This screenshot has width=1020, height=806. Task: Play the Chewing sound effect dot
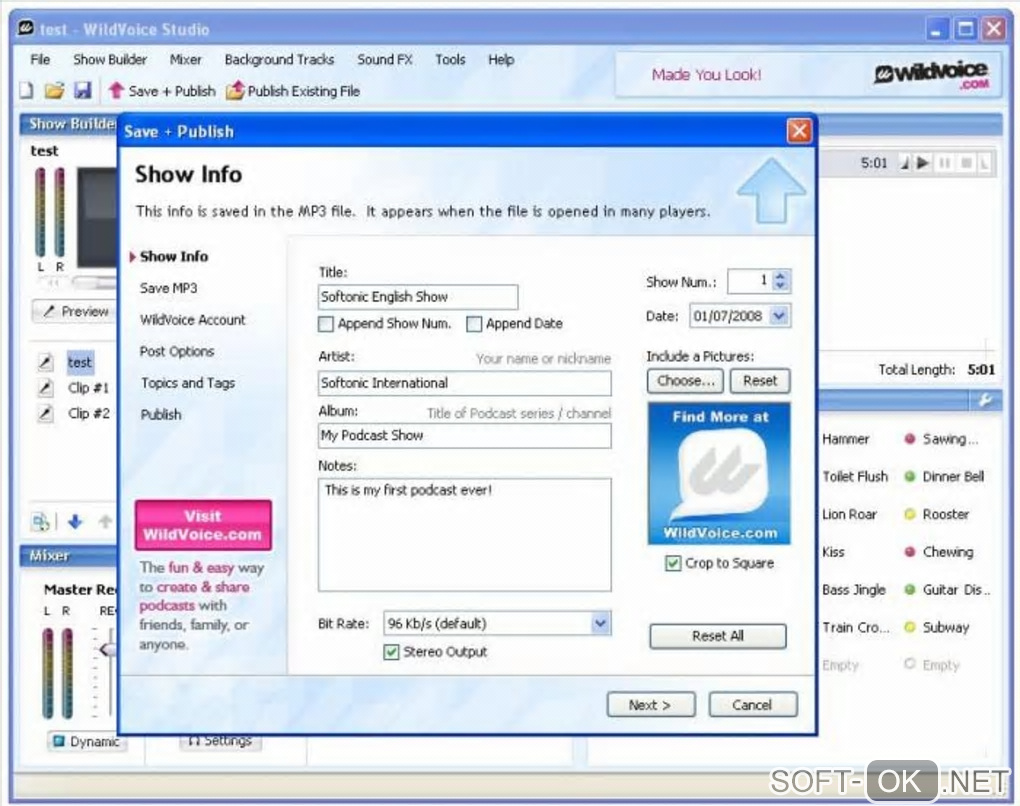(910, 552)
